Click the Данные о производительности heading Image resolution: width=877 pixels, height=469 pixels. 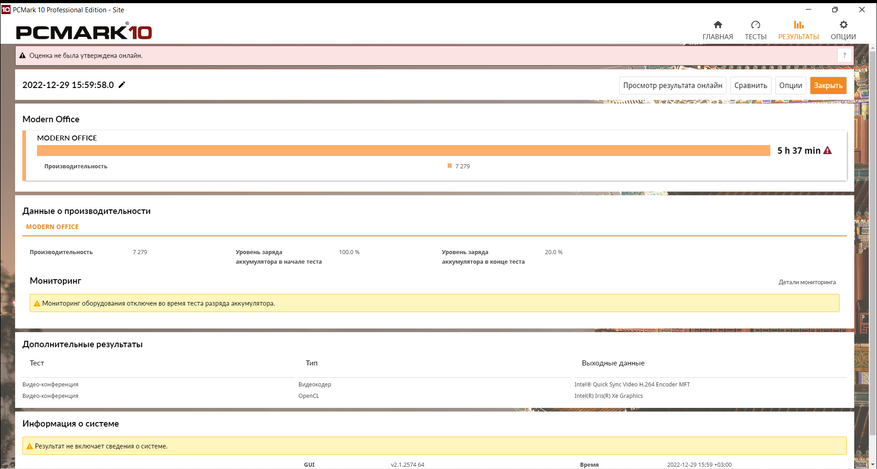click(86, 211)
